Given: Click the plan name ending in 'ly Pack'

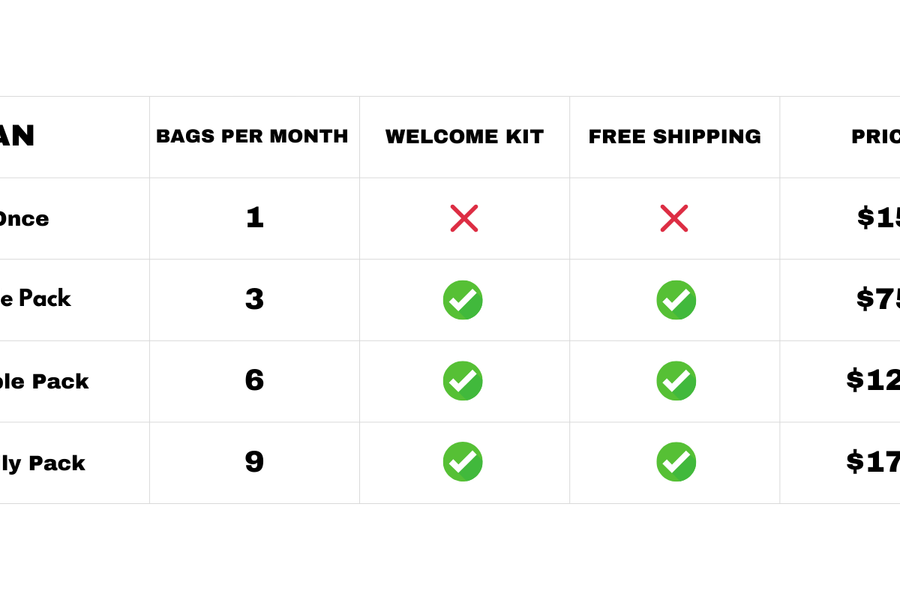Looking at the screenshot, I should coord(42,463).
